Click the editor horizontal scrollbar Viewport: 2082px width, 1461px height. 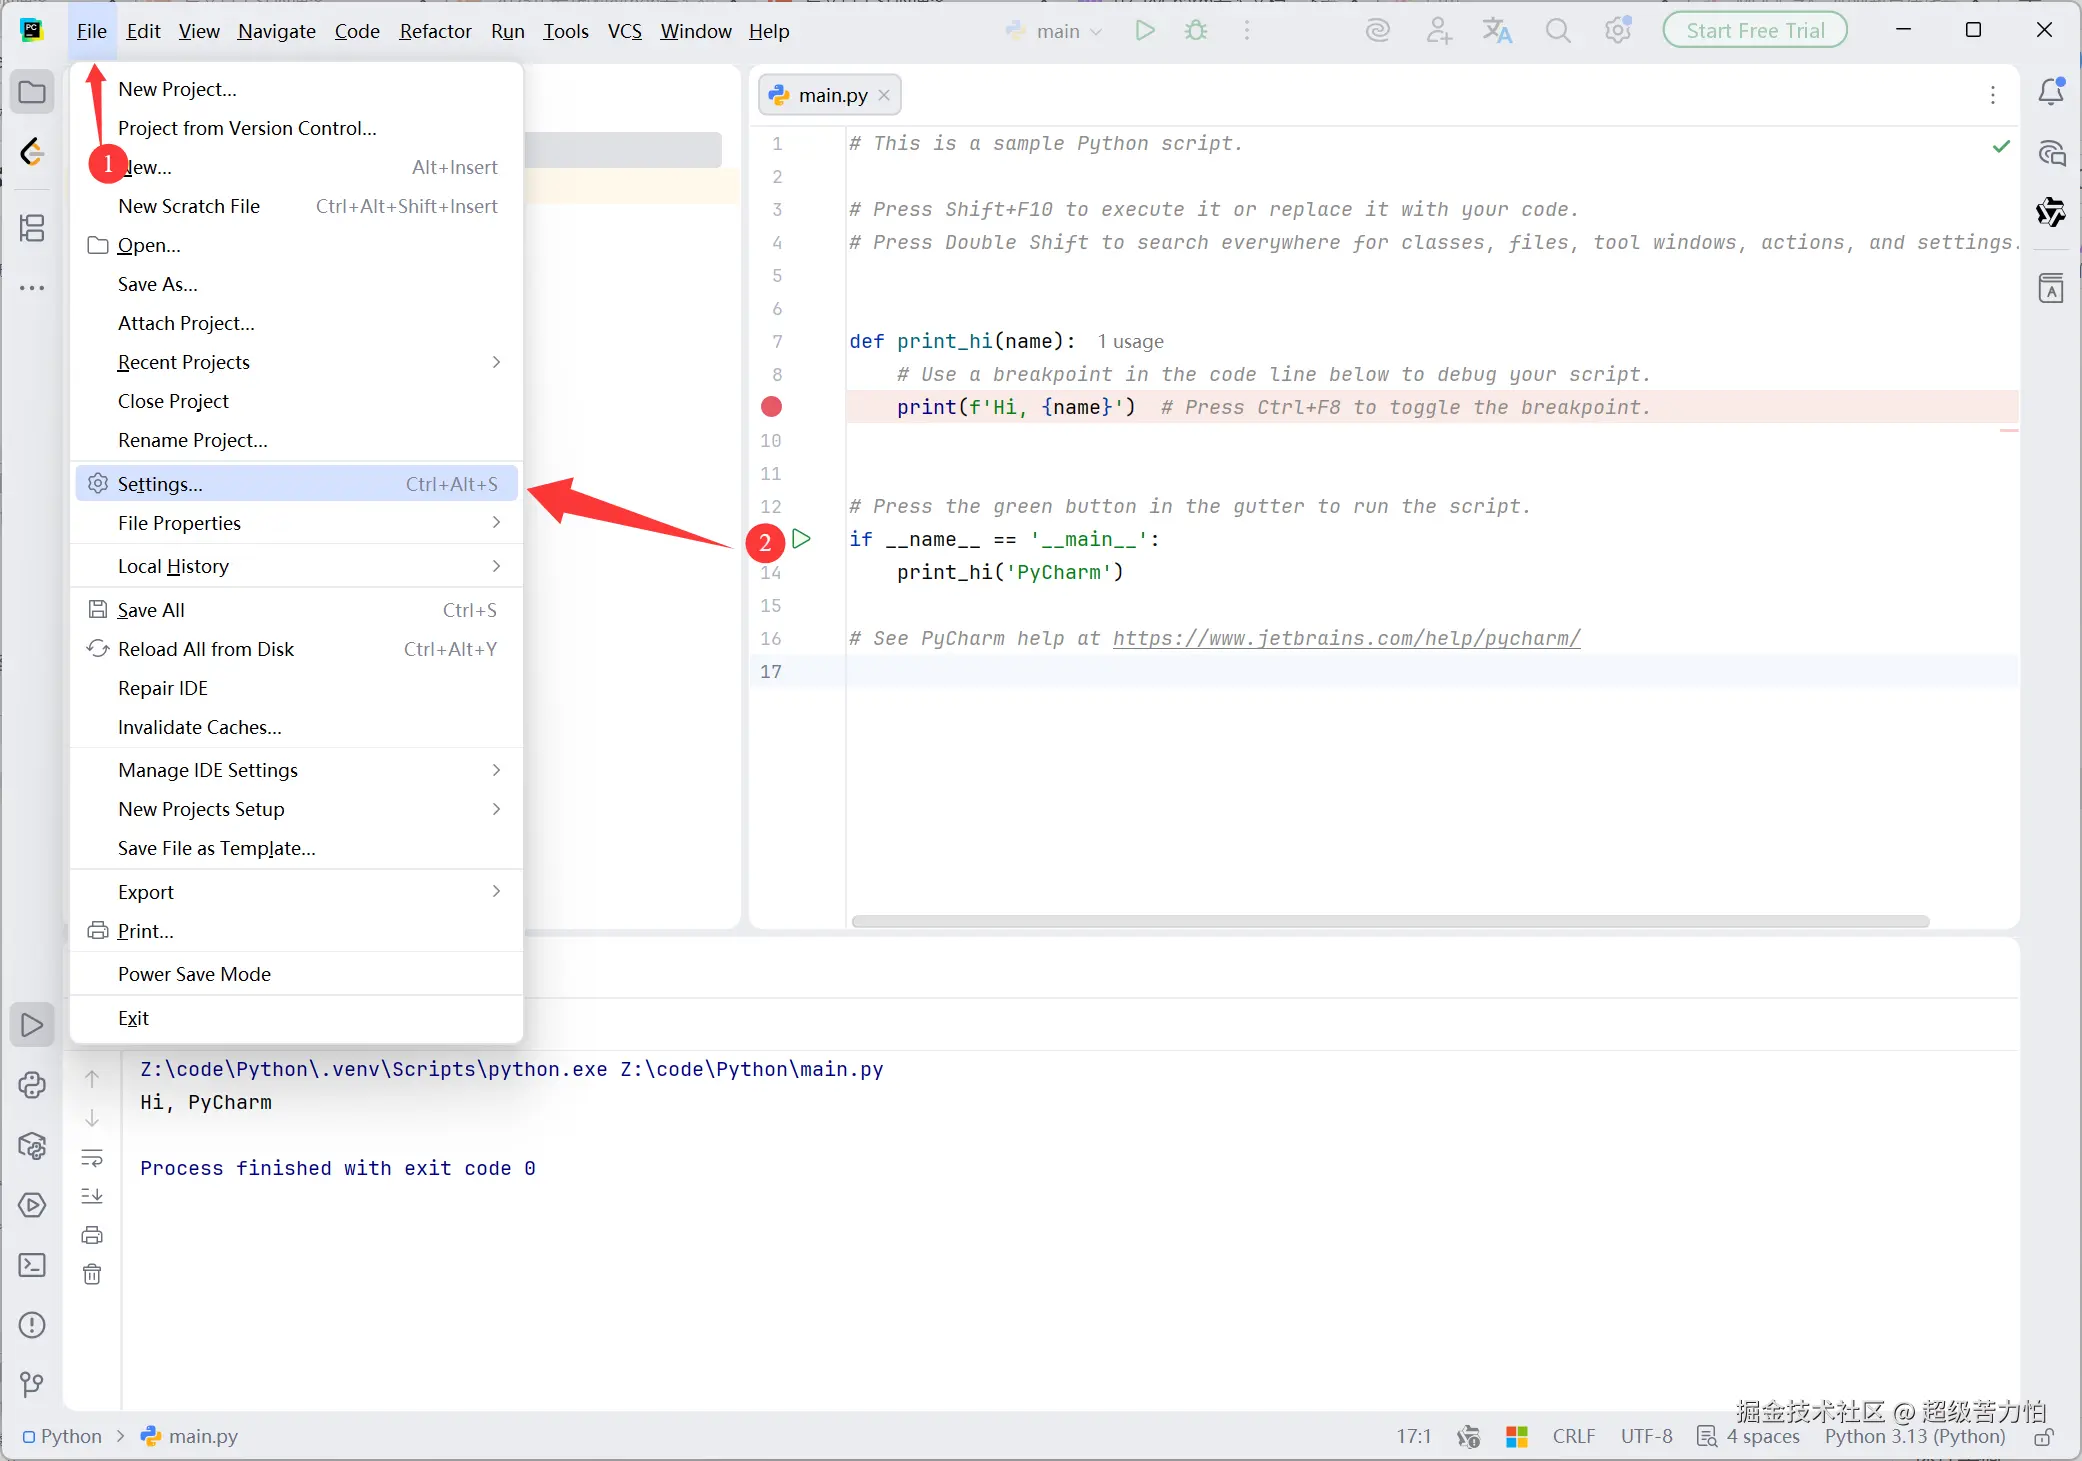(x=1390, y=921)
